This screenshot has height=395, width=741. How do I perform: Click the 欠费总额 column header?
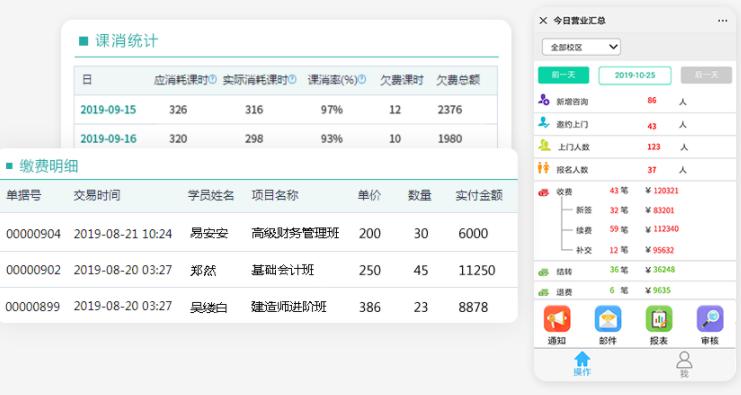(x=458, y=80)
